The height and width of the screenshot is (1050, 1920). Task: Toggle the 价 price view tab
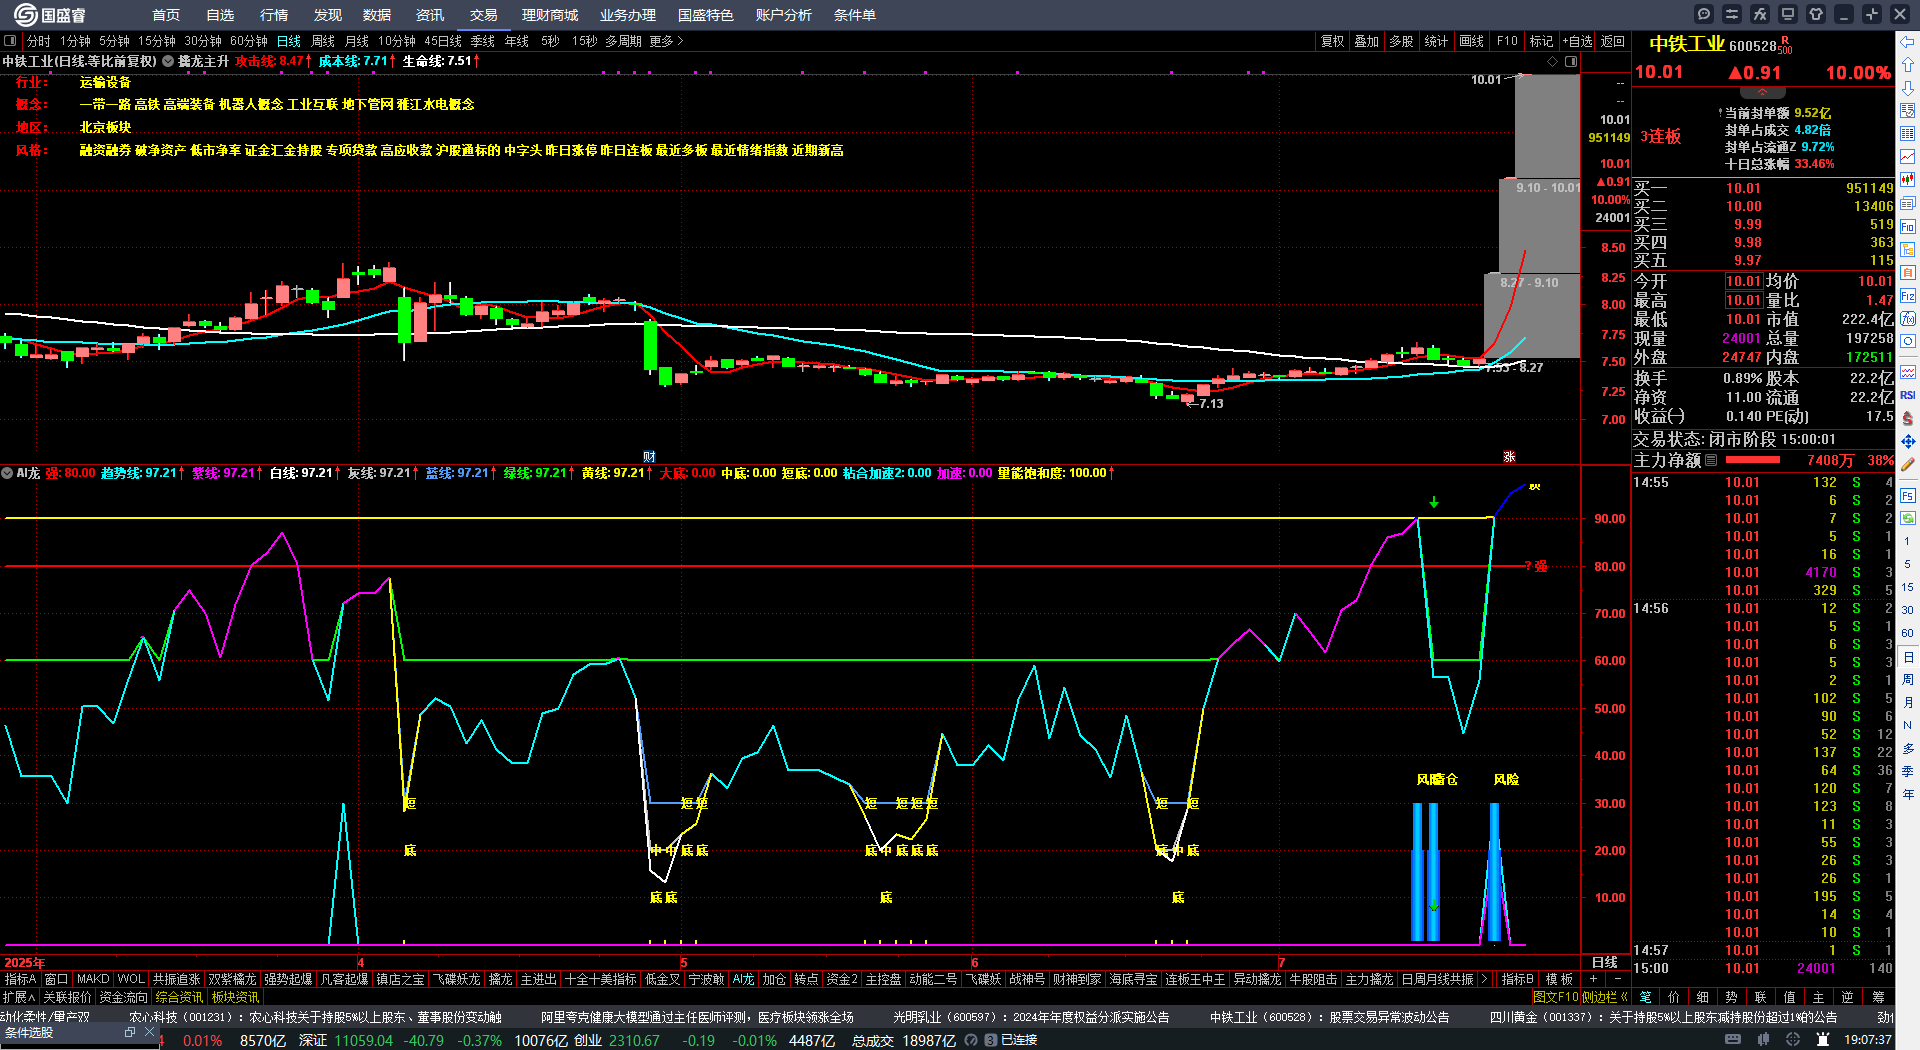pos(1674,997)
